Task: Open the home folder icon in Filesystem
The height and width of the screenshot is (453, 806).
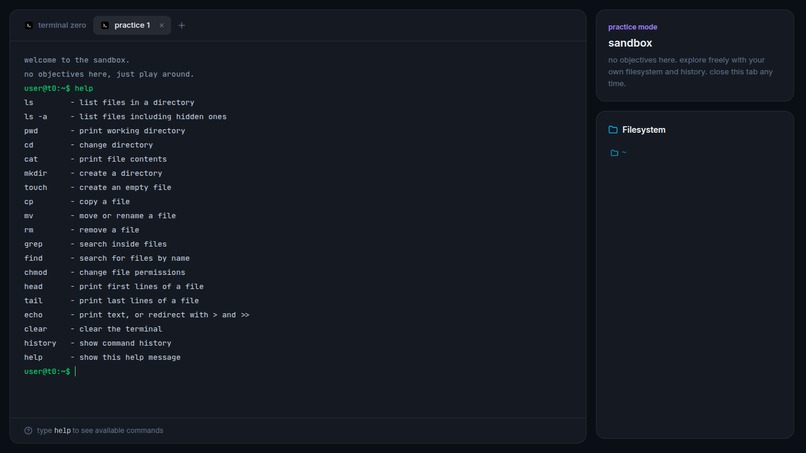Action: 614,153
